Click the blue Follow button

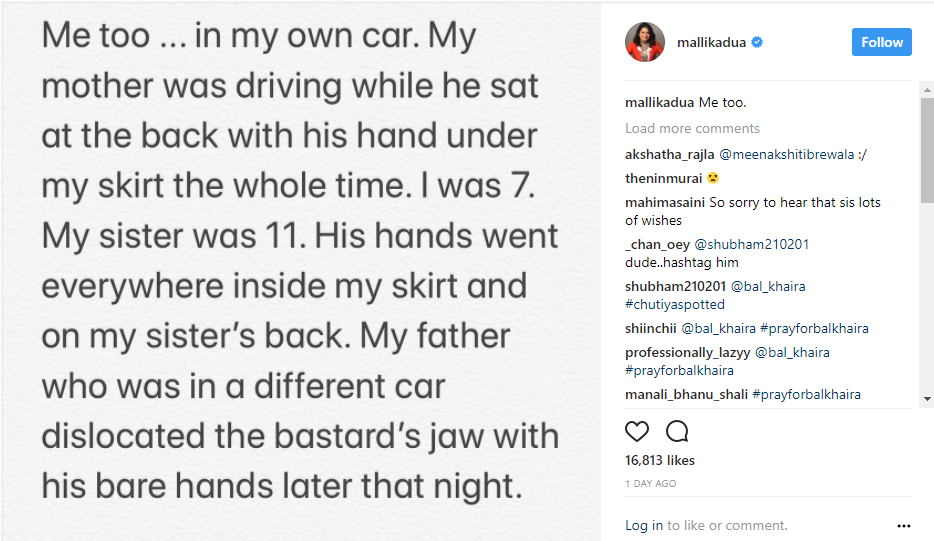[881, 42]
